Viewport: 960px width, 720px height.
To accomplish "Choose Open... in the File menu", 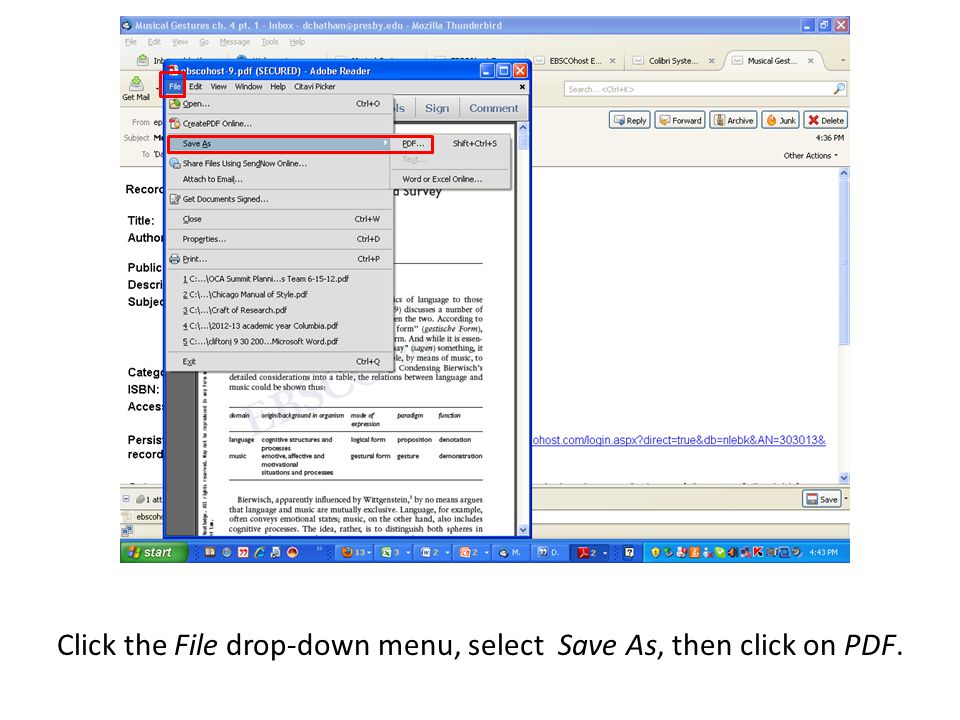I will click(280, 103).
